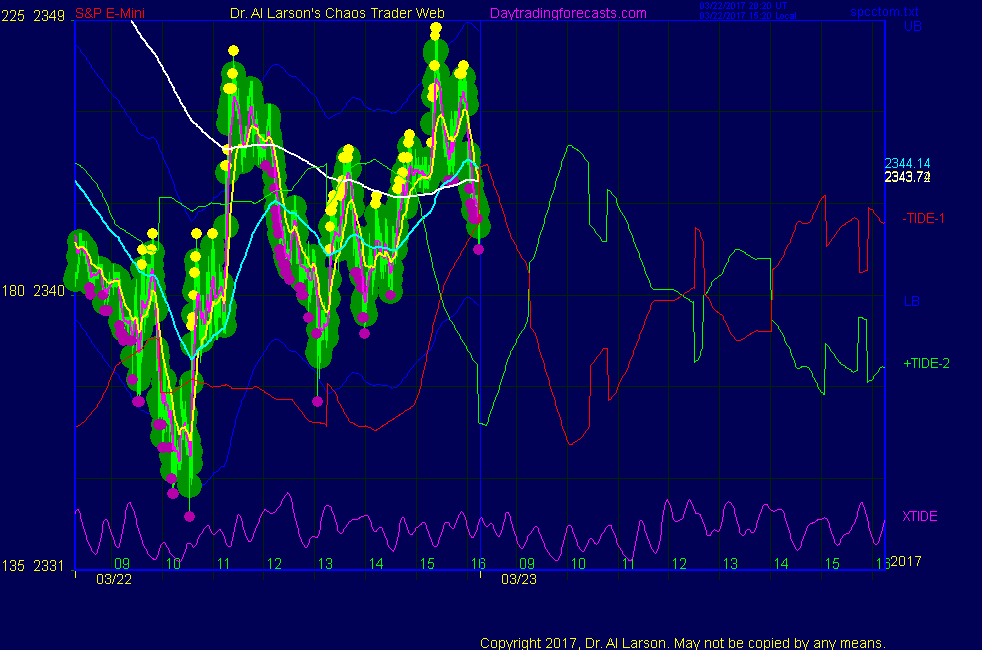Click the '03/22/2017 20:20 UT' timestamp
Viewport: 982px width, 650px height.
click(x=743, y=6)
